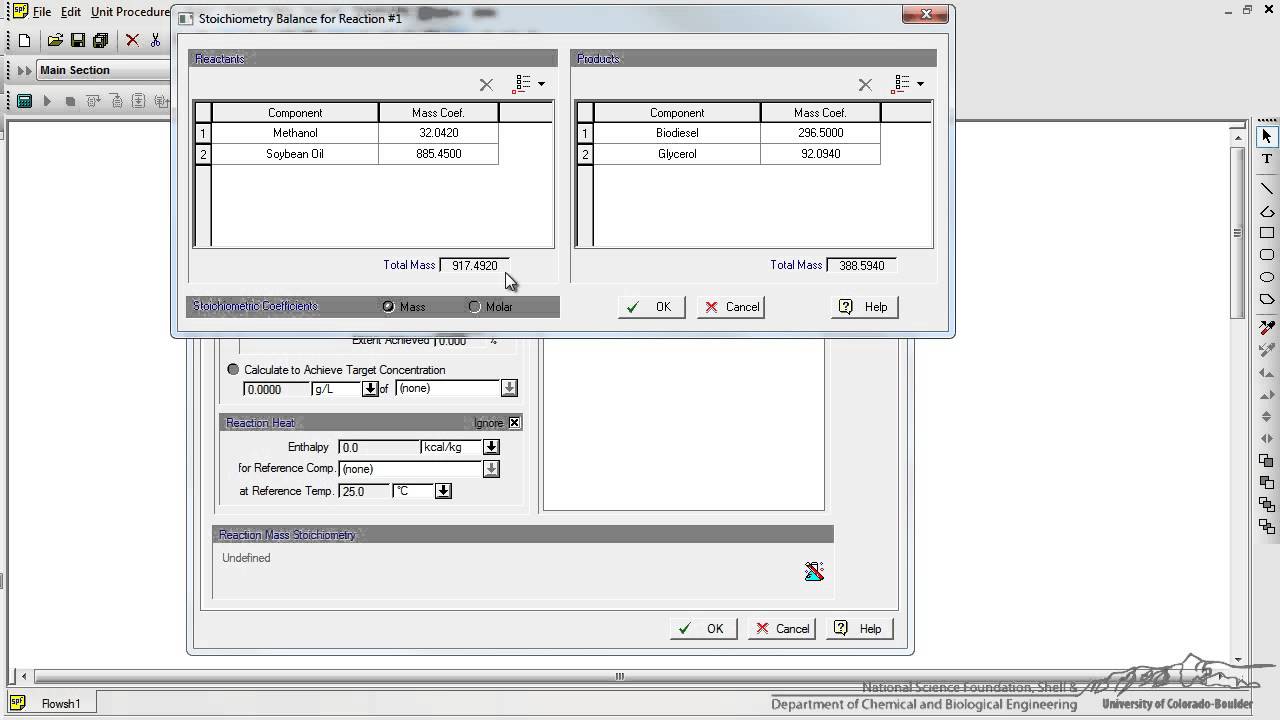Open Help in Stoichiometry Balance dialog
This screenshot has height=720, width=1280.
[x=864, y=307]
